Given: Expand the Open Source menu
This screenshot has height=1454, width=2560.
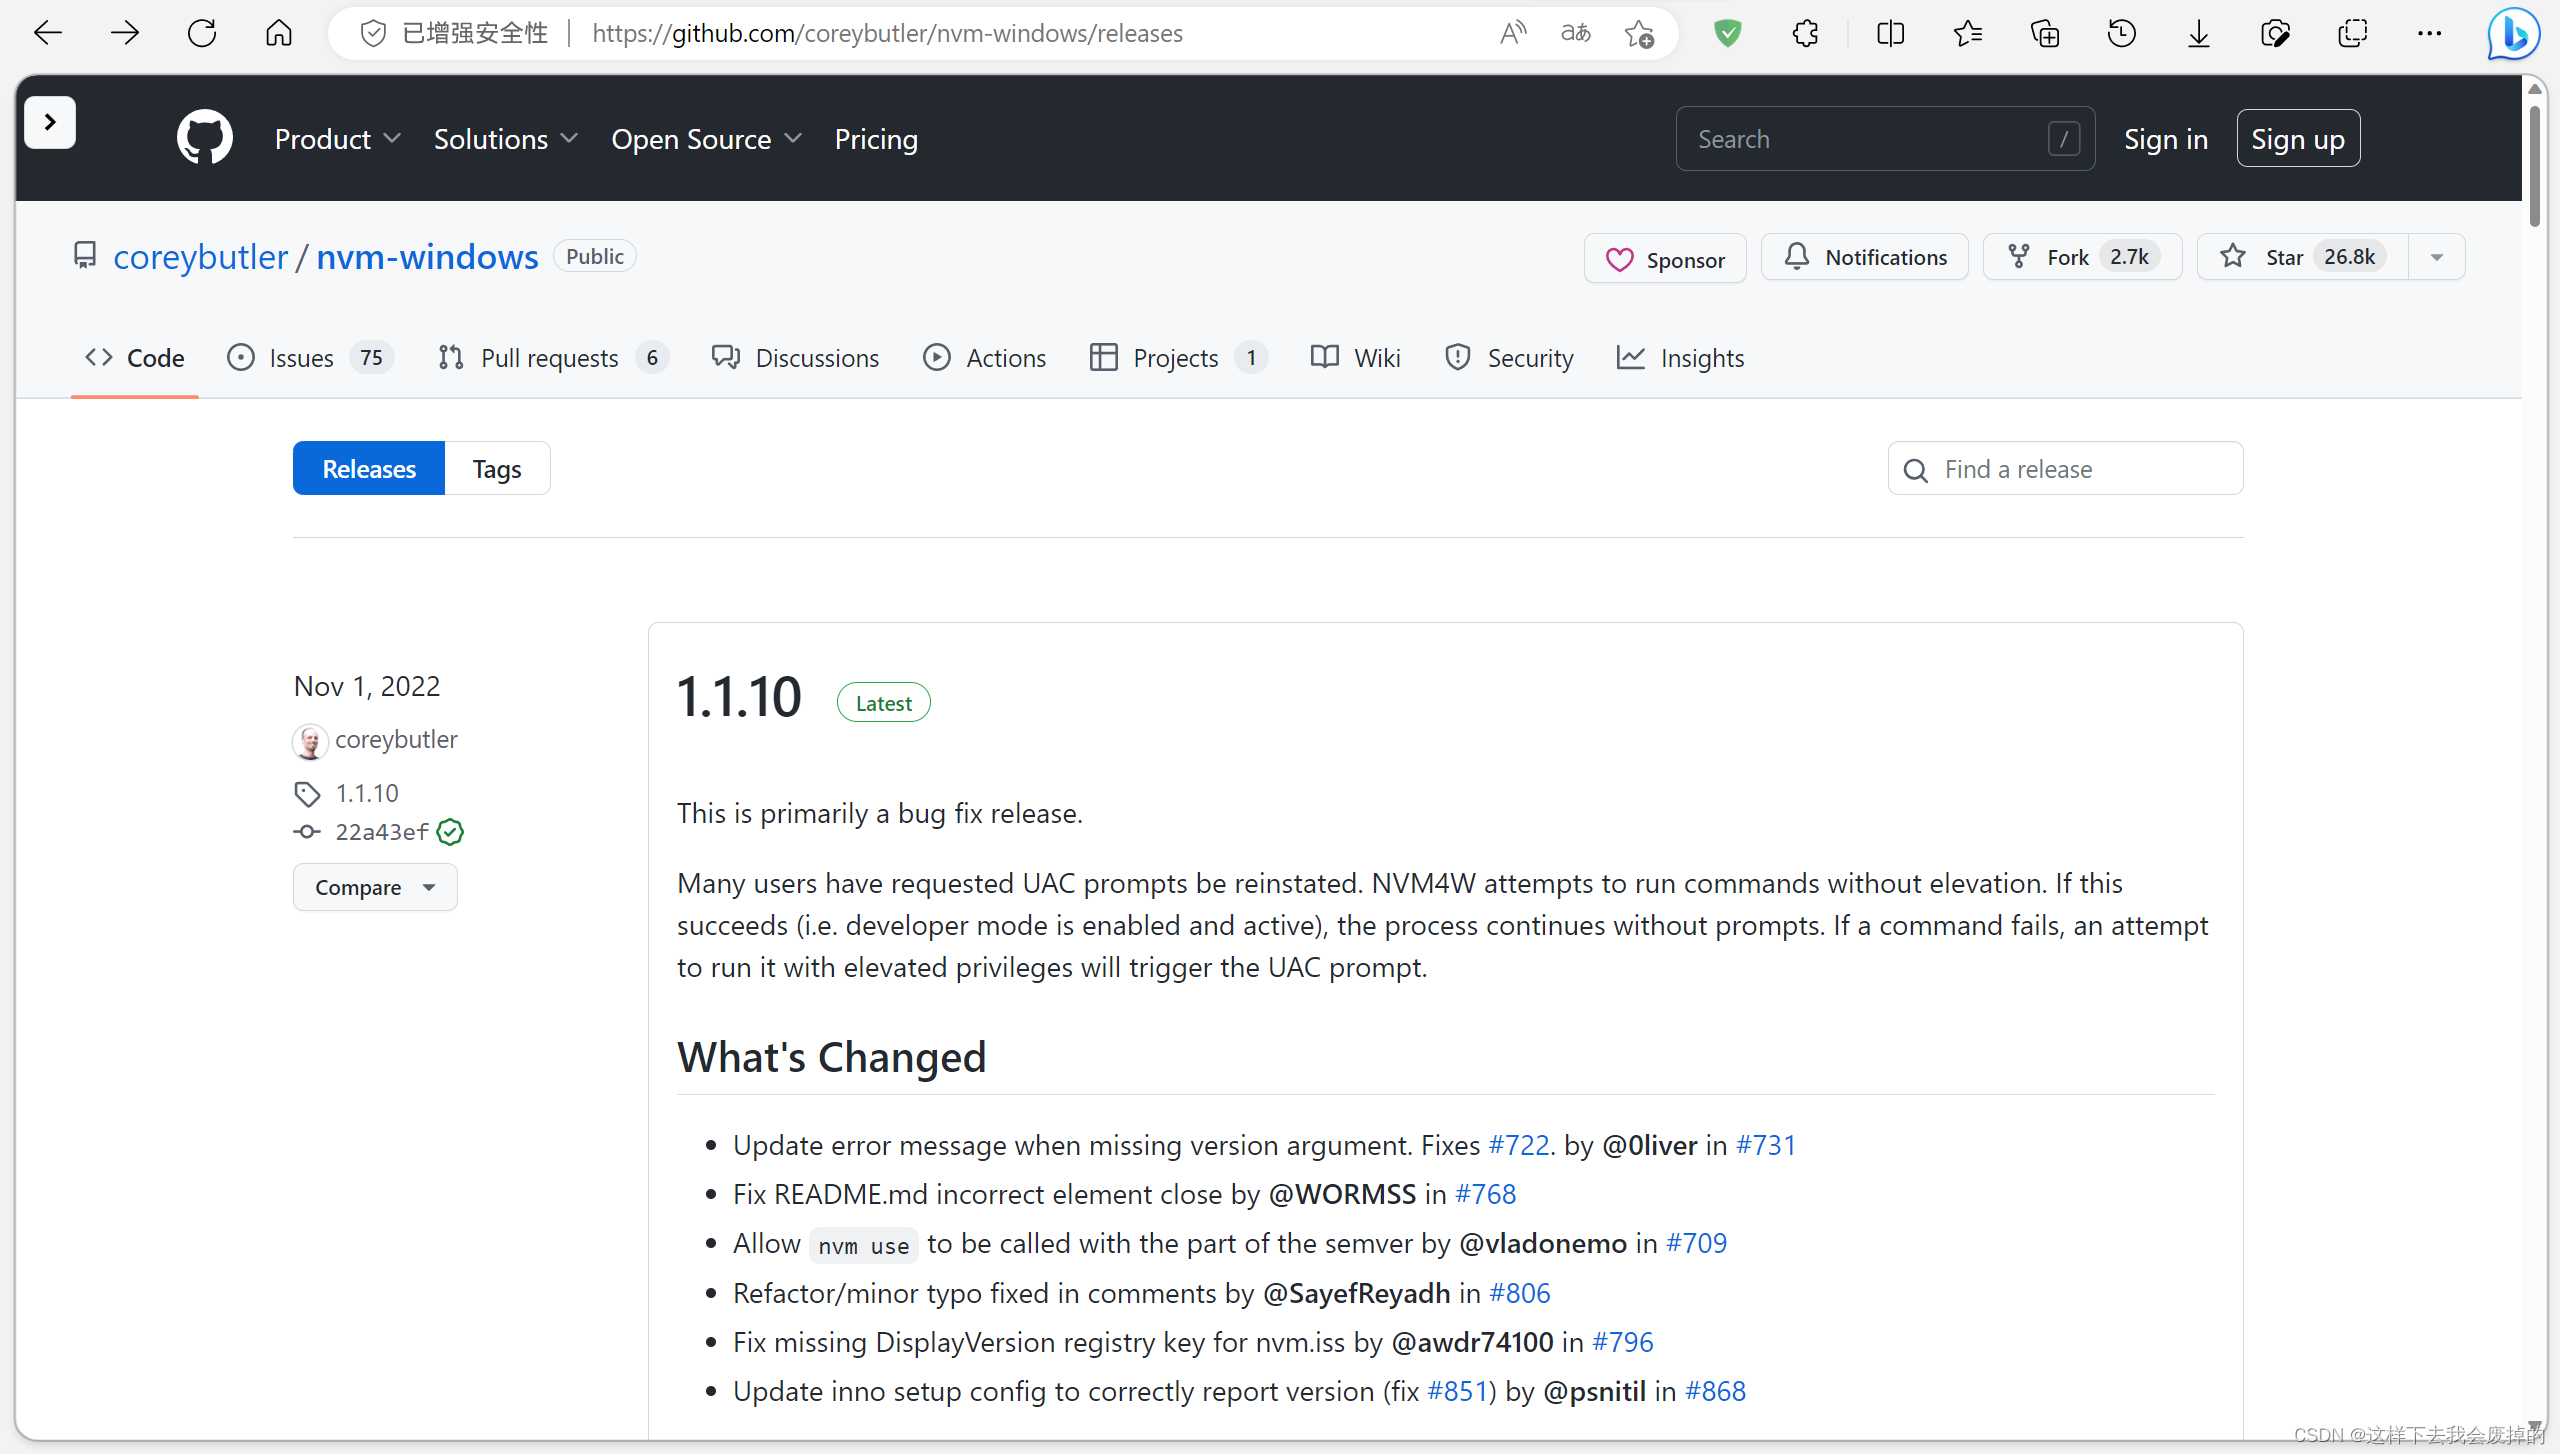Looking at the screenshot, I should click(x=707, y=139).
